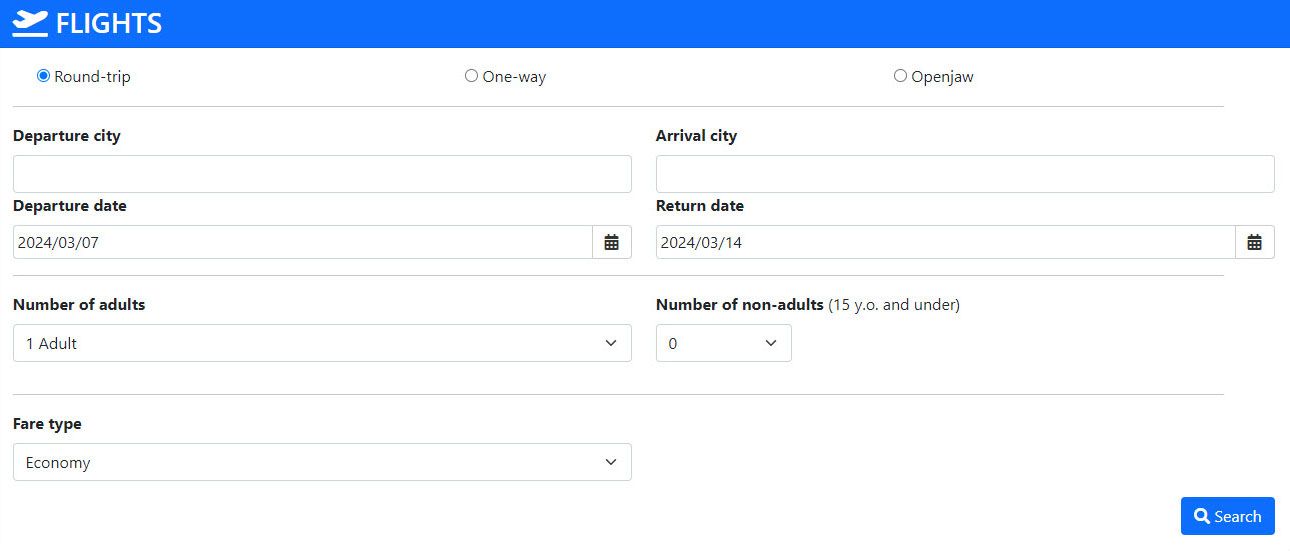Viewport: 1290px width, 551px height.
Task: Click the Search button
Action: tap(1227, 516)
